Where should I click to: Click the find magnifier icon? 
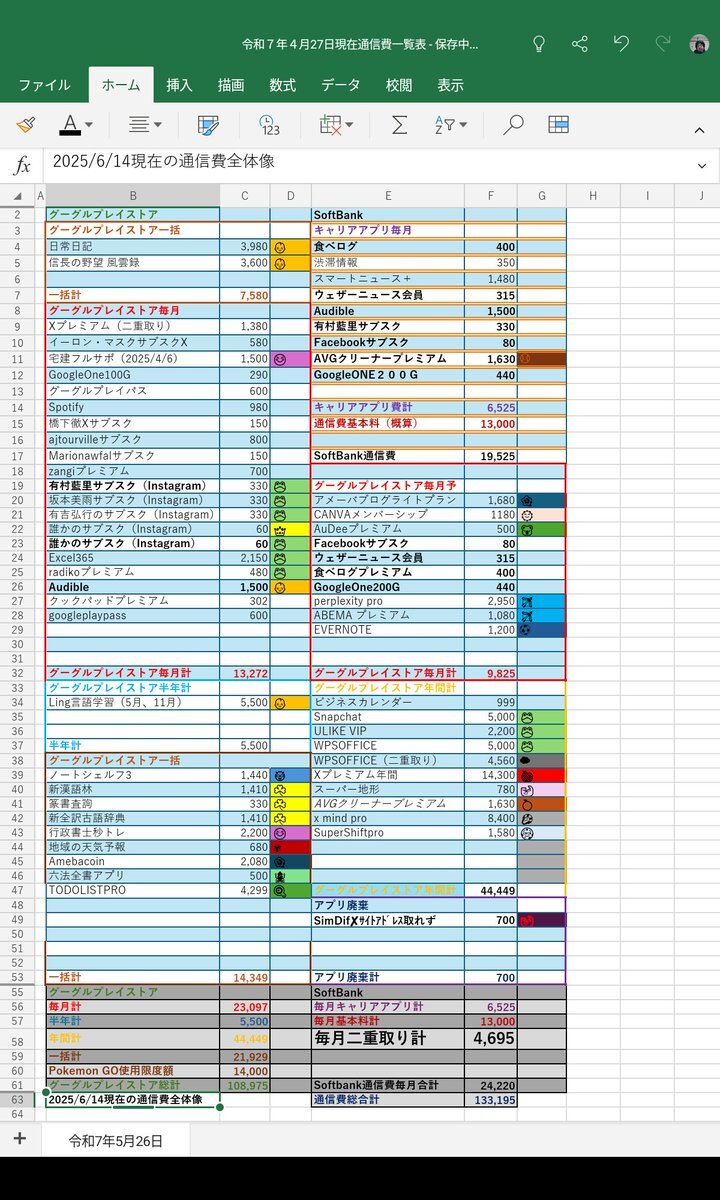click(513, 125)
